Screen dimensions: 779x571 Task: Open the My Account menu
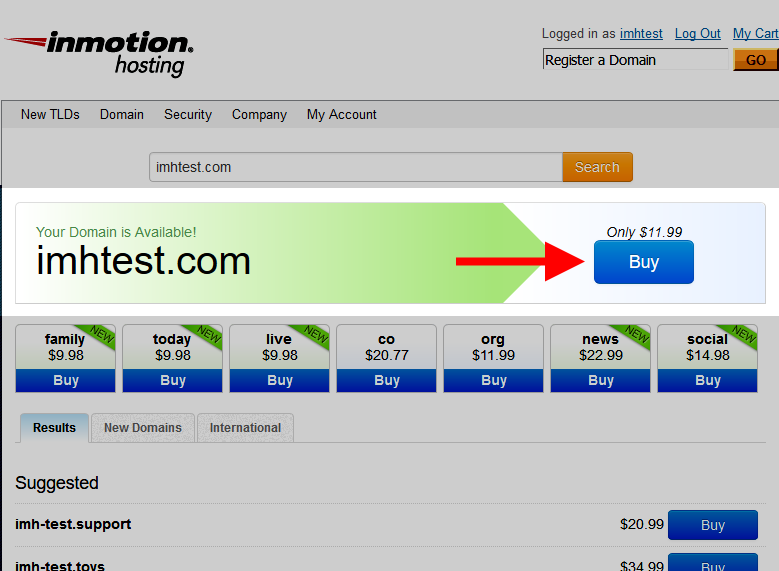click(x=342, y=114)
